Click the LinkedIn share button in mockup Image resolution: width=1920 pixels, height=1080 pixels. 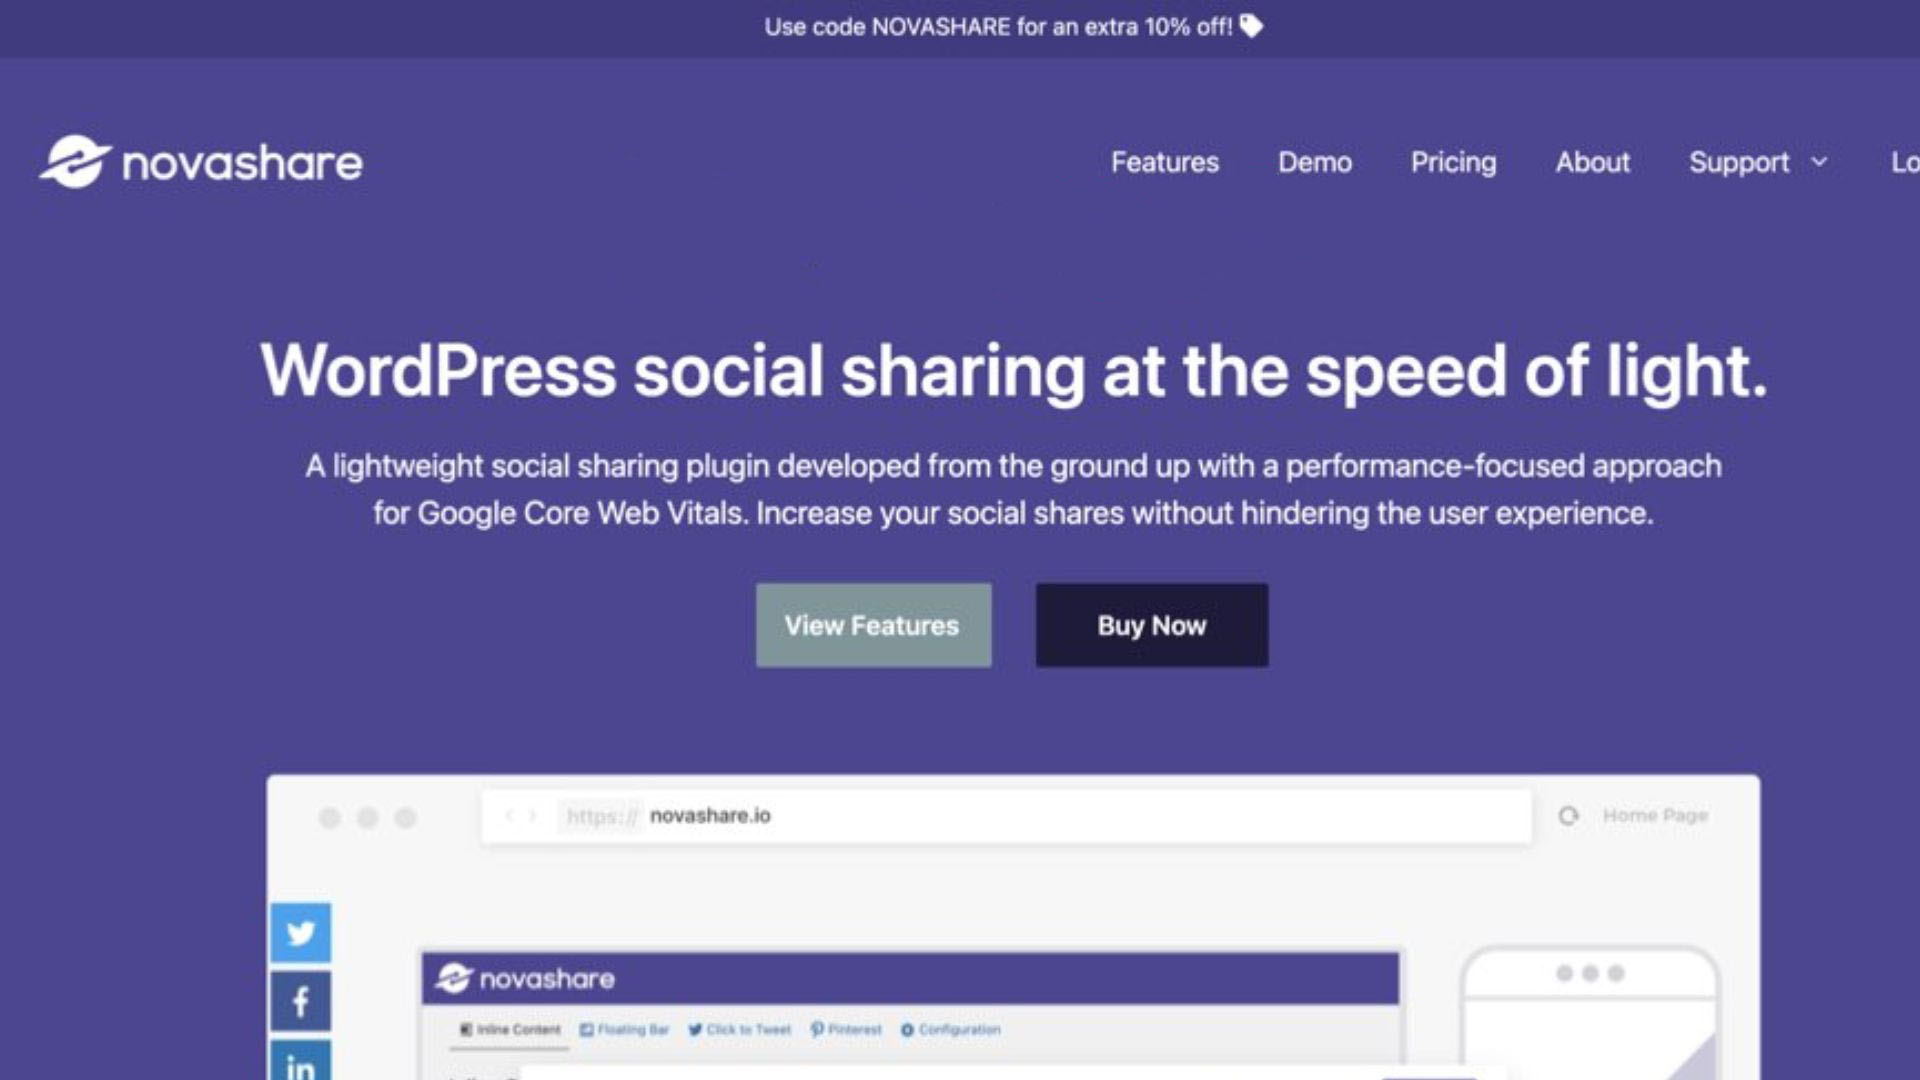300,1062
